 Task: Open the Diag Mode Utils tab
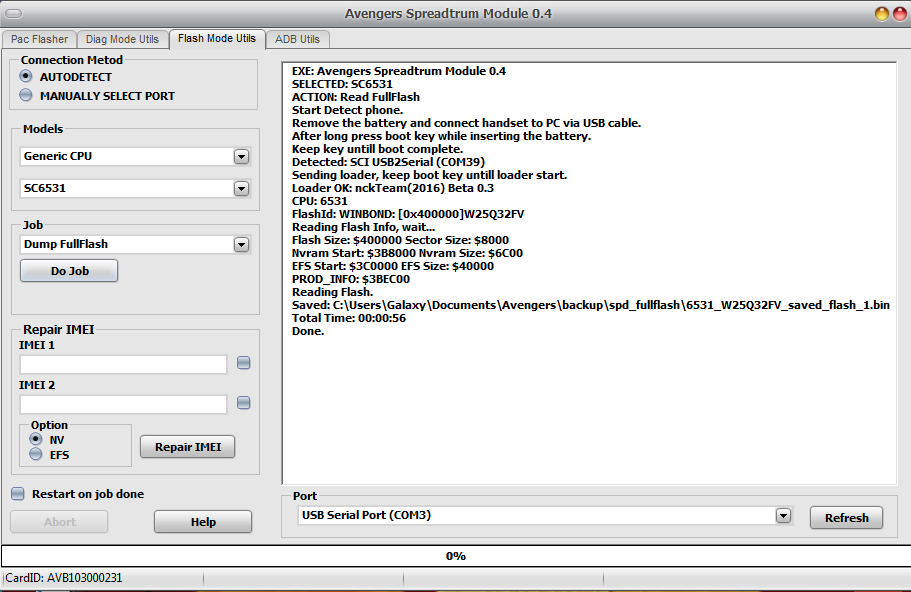click(122, 39)
